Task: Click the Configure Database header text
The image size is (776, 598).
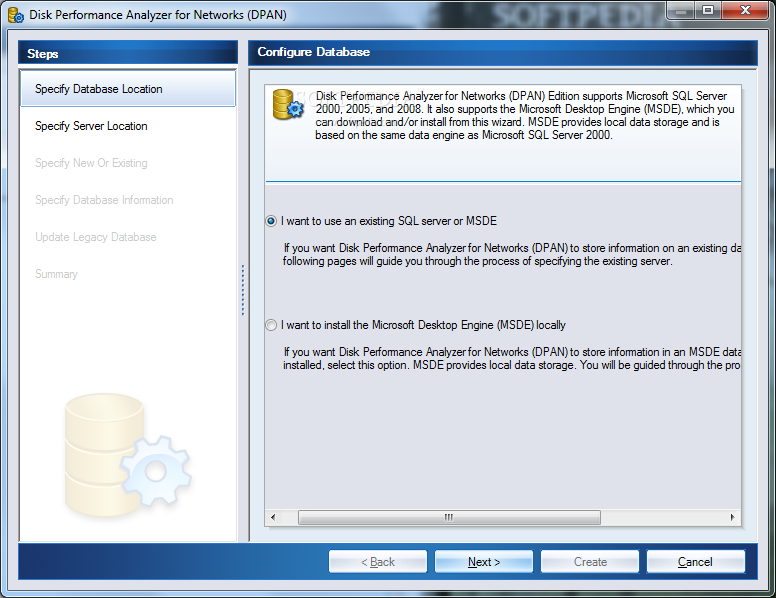Action: (313, 52)
